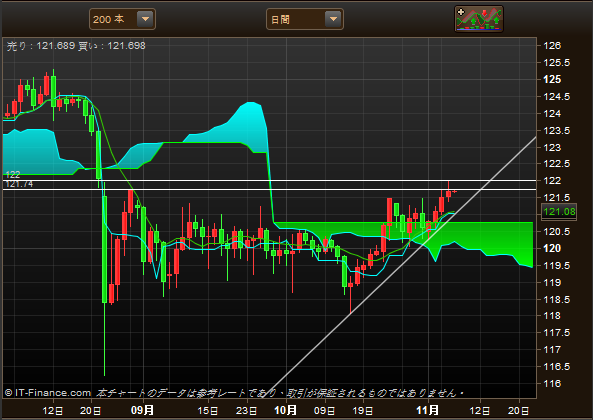Select the 日間 timeframe combo box
Image resolution: width=593 pixels, height=420 pixels.
click(x=305, y=19)
